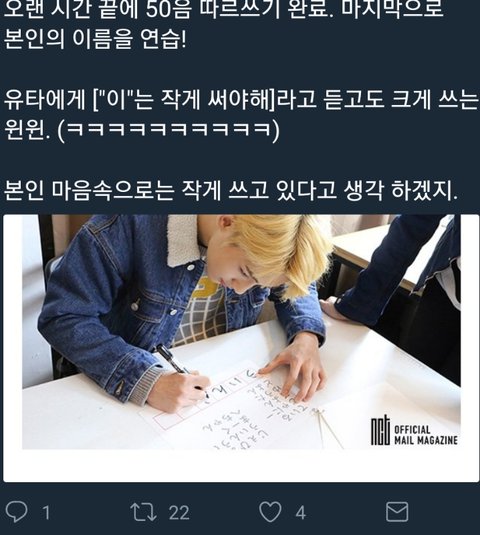Click the top line mentioning 50음 따라쓰기

coord(223,10)
